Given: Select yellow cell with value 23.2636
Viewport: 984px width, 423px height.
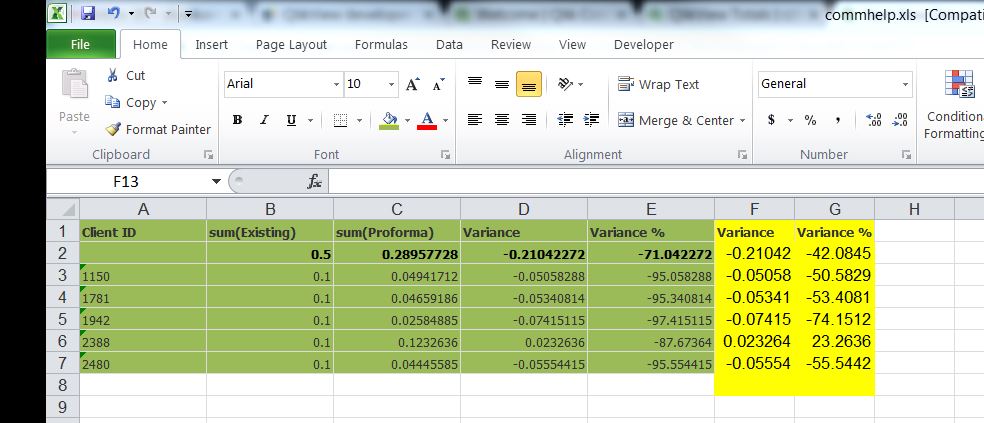Looking at the screenshot, I should pos(834,341).
